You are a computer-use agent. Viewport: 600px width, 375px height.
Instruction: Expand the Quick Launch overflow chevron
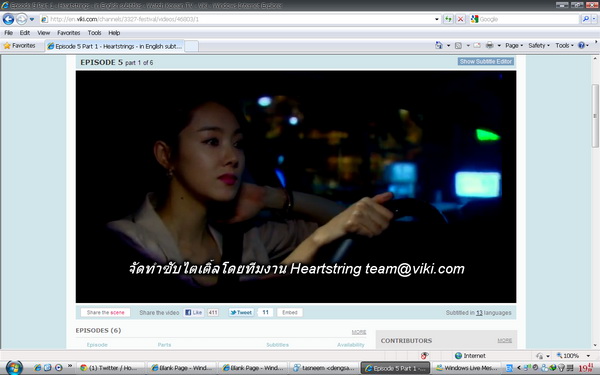70,365
